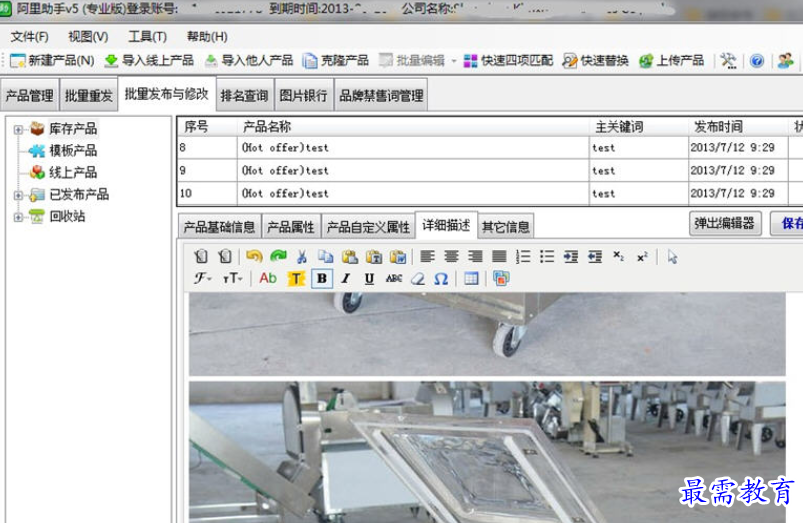This screenshot has height=523, width=803.
Task: Switch to 产品自定义属性 sub-tab
Action: click(368, 227)
